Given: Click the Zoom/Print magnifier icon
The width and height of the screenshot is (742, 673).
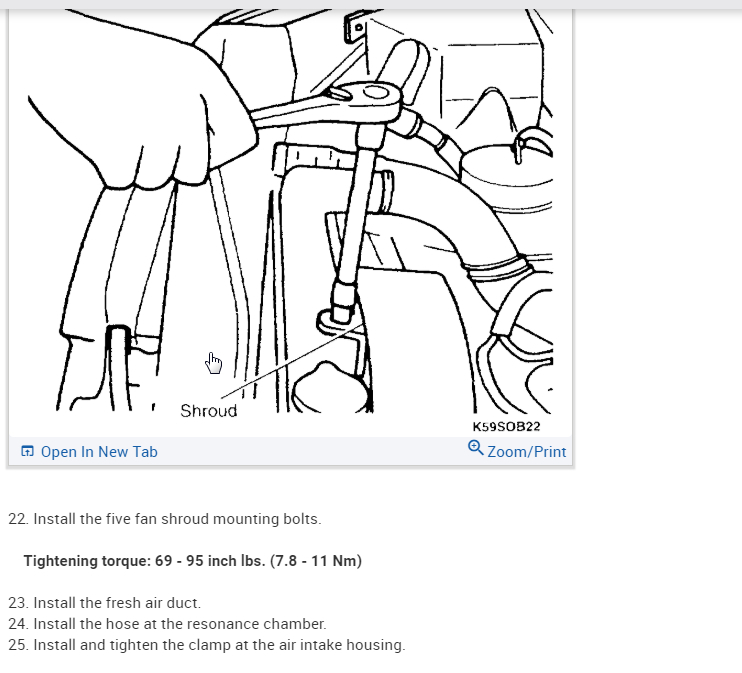Looking at the screenshot, I should coord(476,448).
